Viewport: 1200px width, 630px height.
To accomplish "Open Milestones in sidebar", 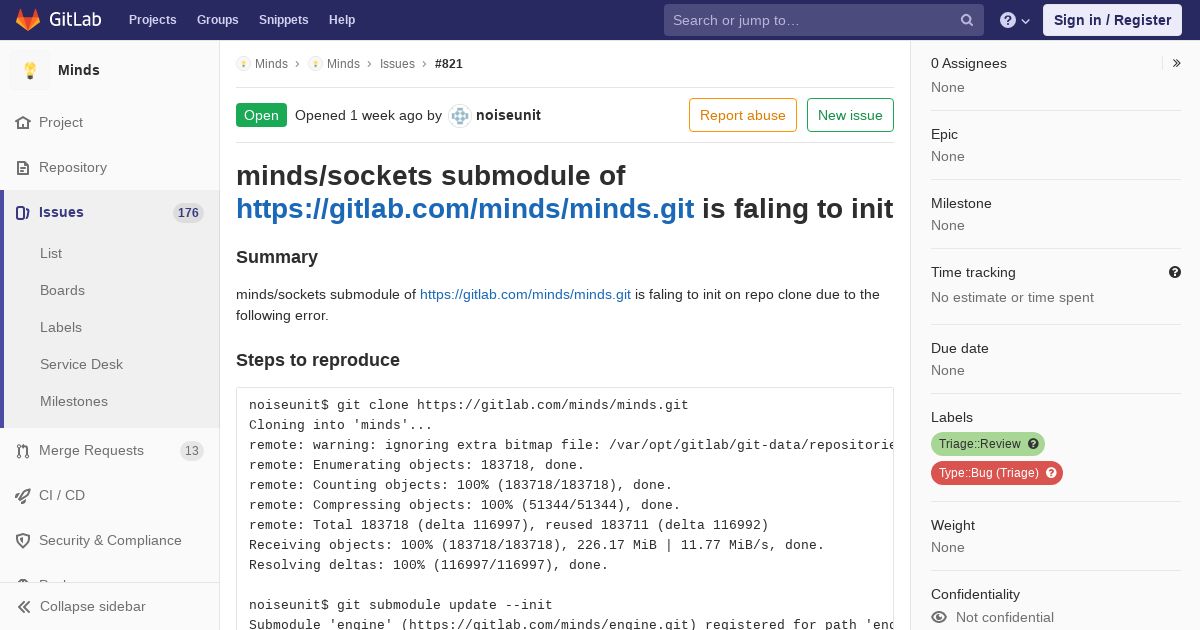I will (x=74, y=402).
